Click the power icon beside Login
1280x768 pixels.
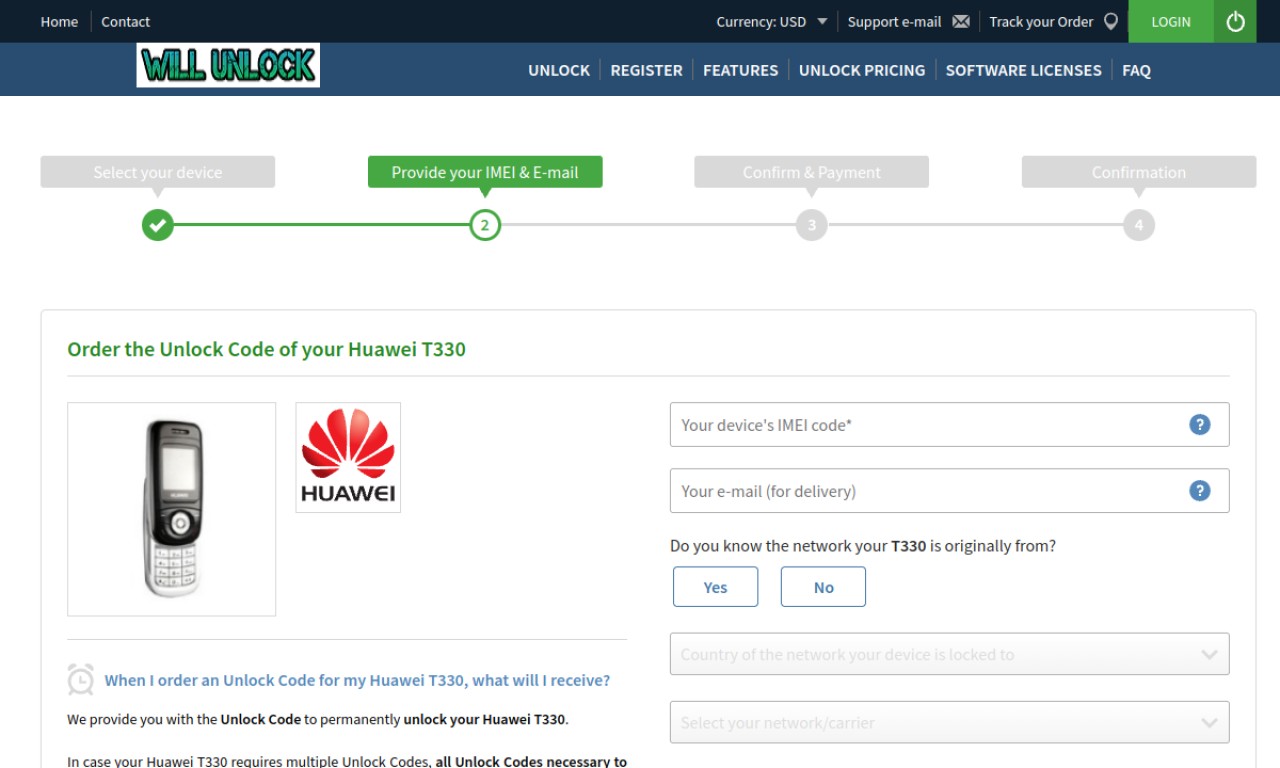[x=1235, y=21]
